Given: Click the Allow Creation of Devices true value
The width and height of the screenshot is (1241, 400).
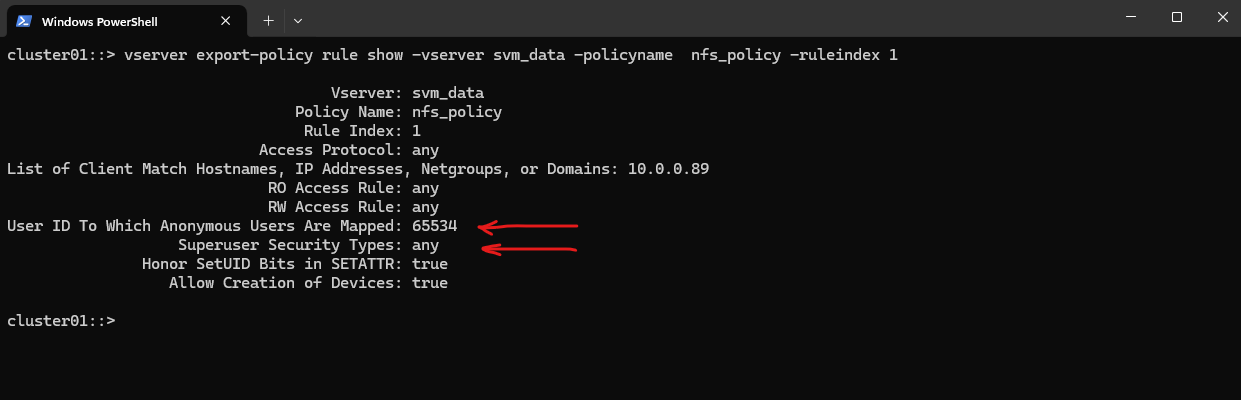Looking at the screenshot, I should pos(430,283).
